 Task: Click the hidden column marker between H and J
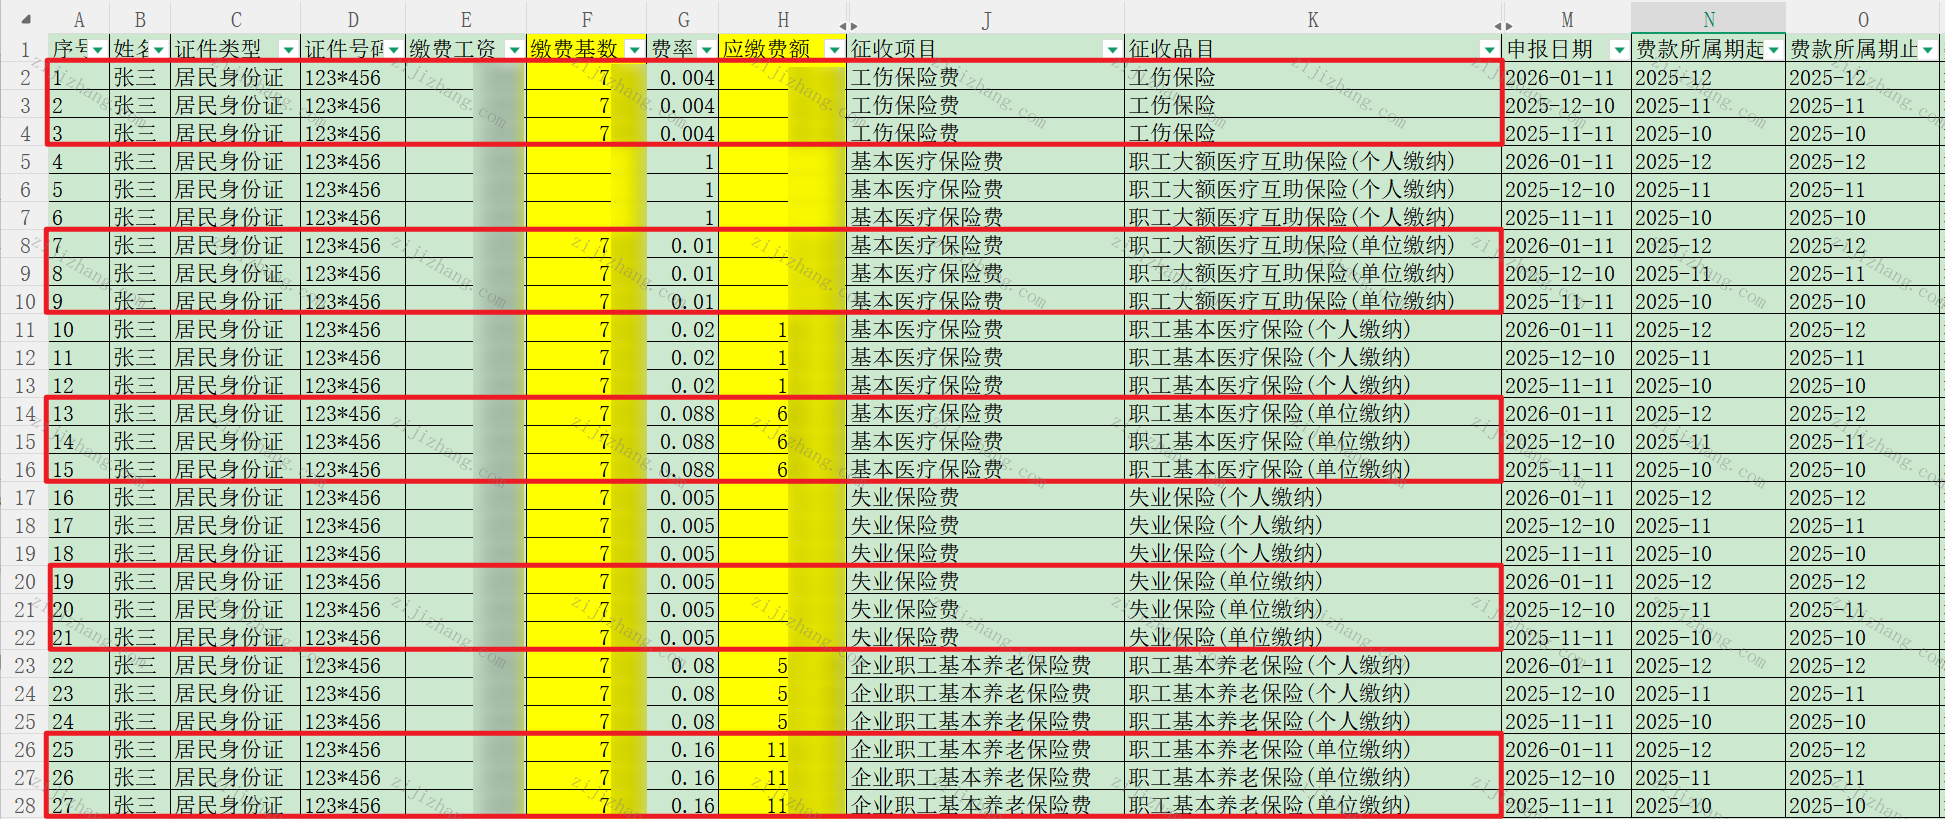coord(848,25)
